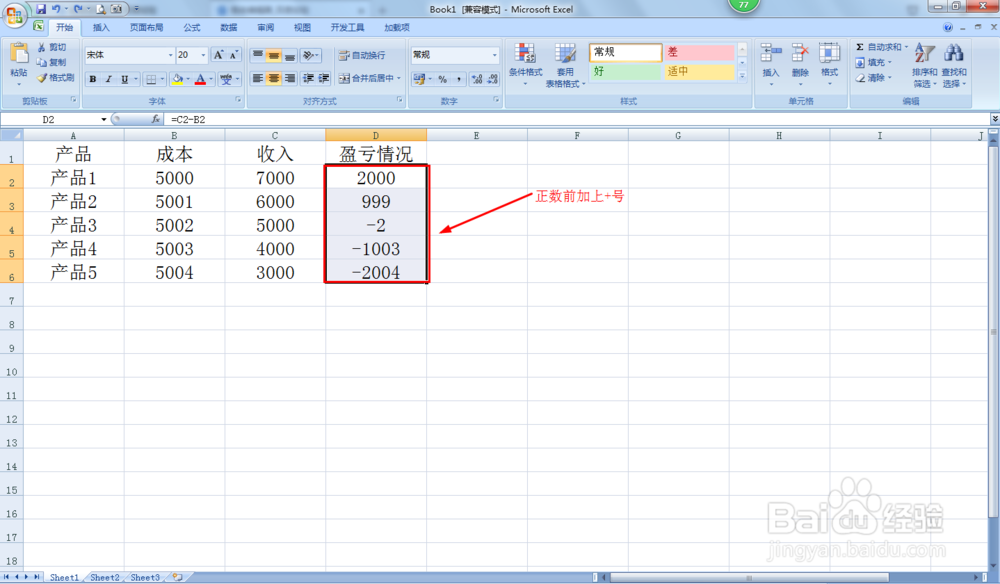
Task: Toggle align text left
Action: click(258, 78)
